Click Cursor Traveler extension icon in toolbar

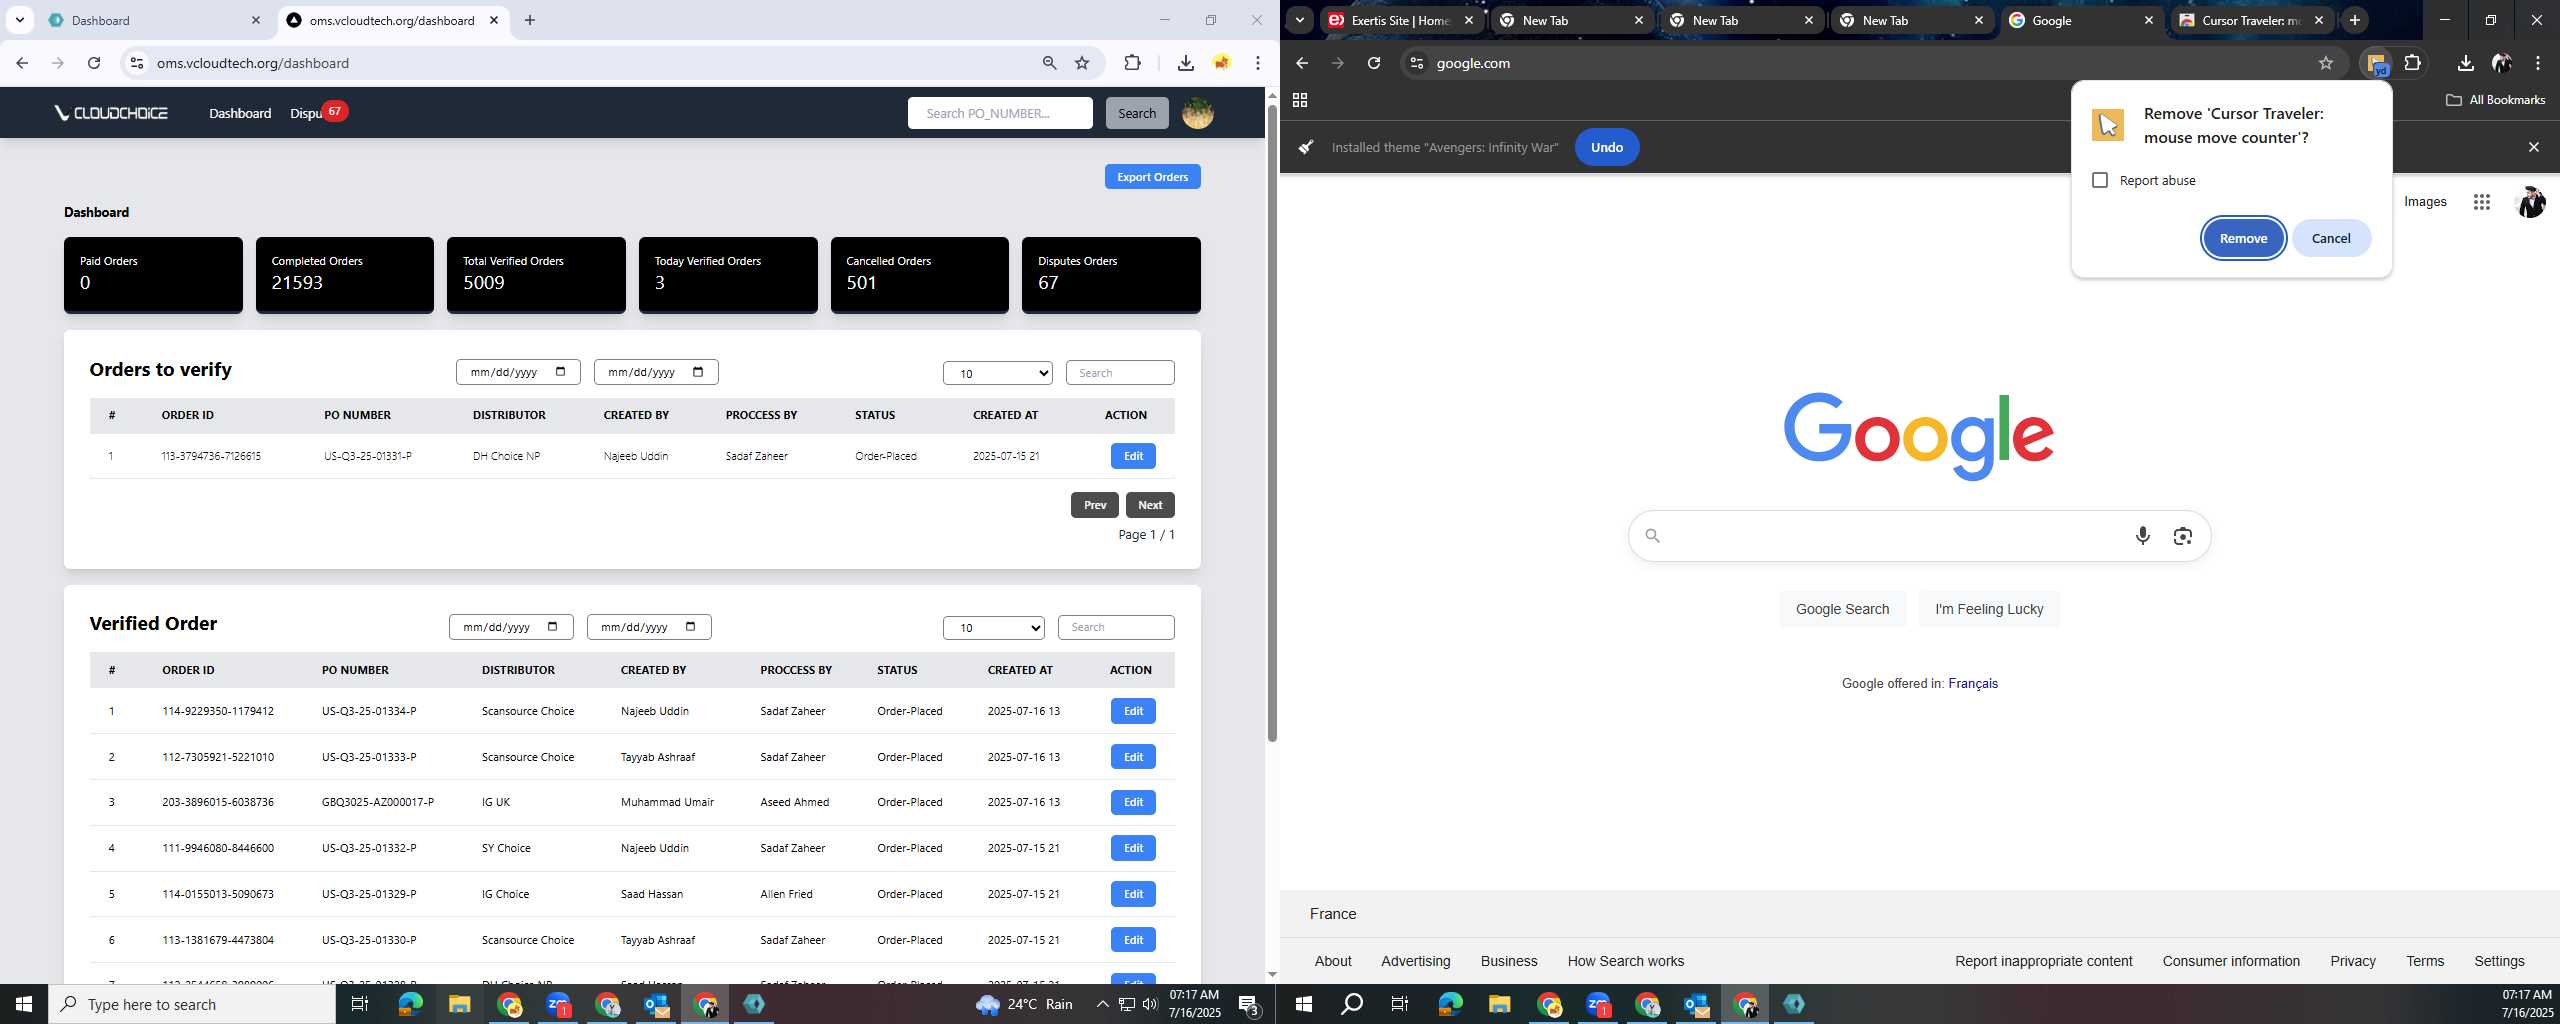2377,64
